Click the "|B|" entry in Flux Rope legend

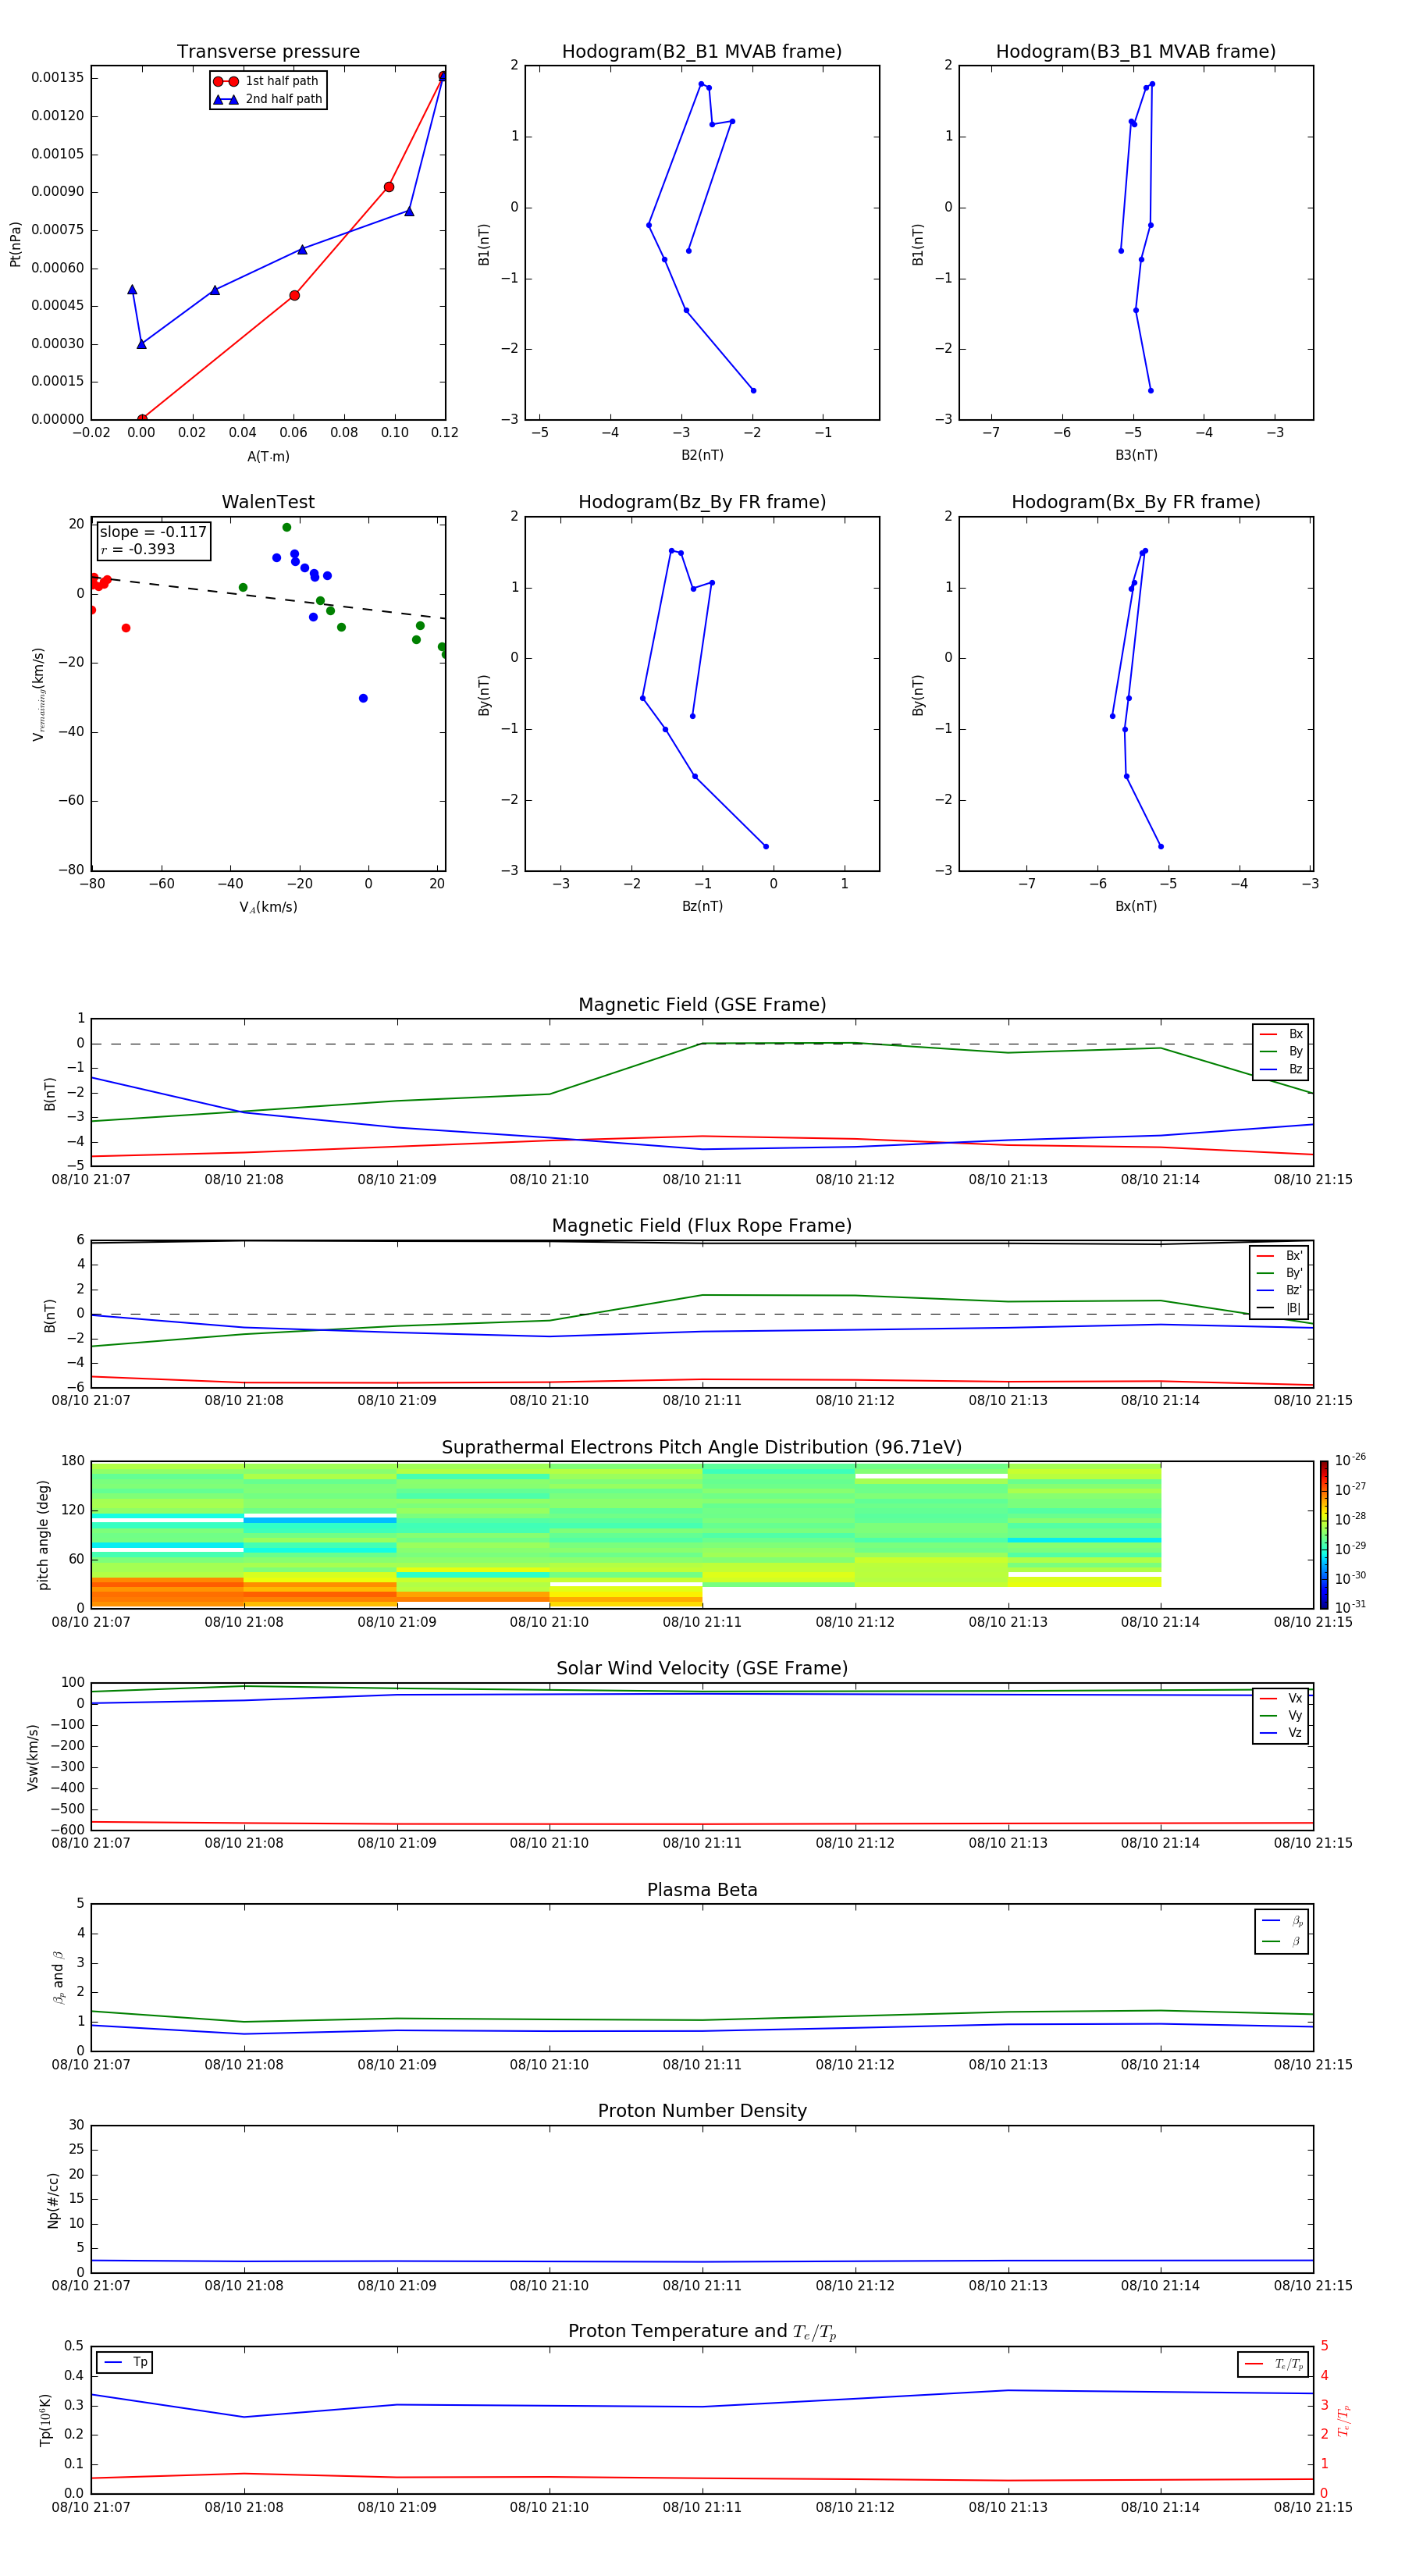pyautogui.click(x=1280, y=1309)
